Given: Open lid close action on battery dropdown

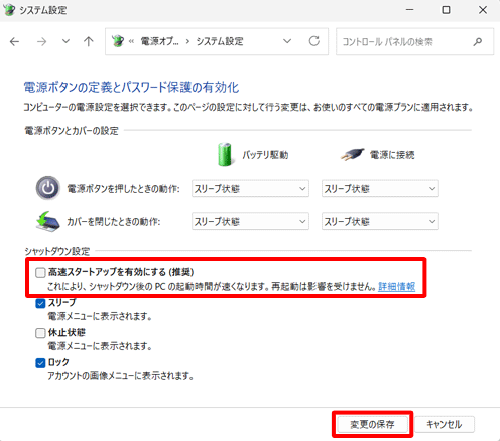Looking at the screenshot, I should pos(250,222).
